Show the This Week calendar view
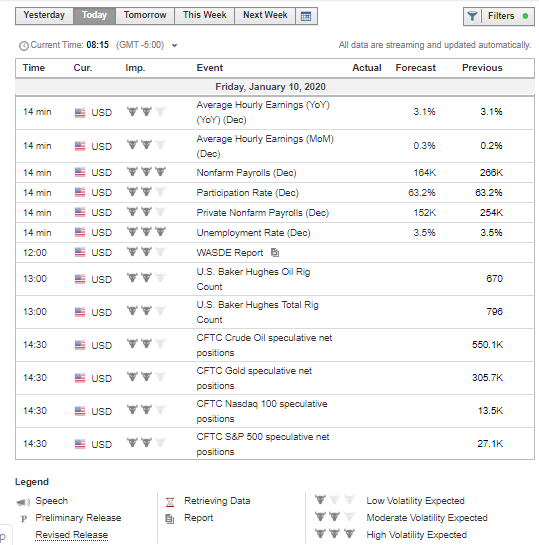The width and height of the screenshot is (539, 545). (x=205, y=16)
